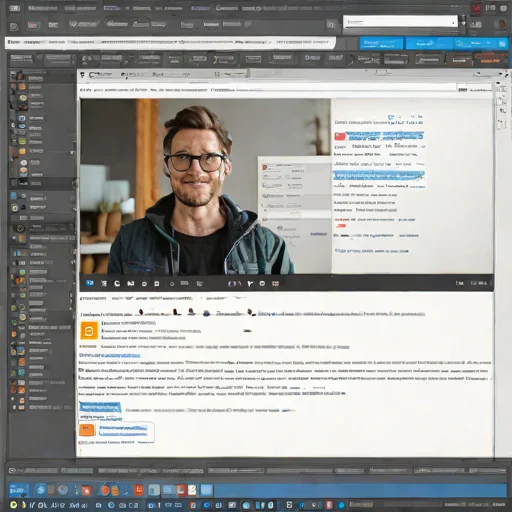Viewport: 512px width, 512px height.
Task: Click the small orange icon in the bottom card
Action: (87, 429)
